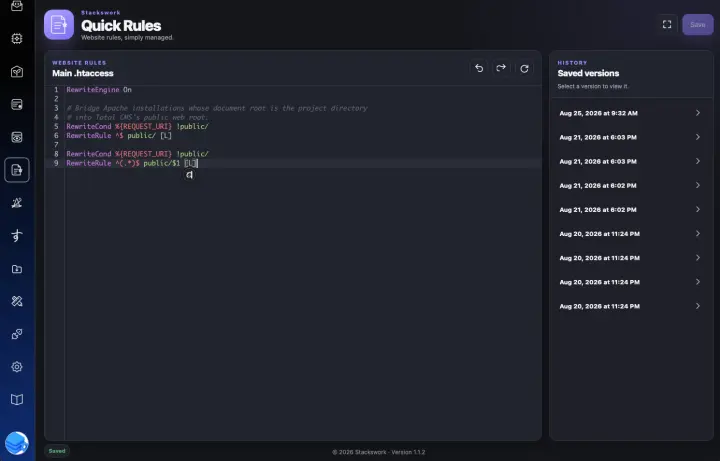Click line number 7 in the gutter
This screenshot has height=461, width=720.
coord(56,145)
